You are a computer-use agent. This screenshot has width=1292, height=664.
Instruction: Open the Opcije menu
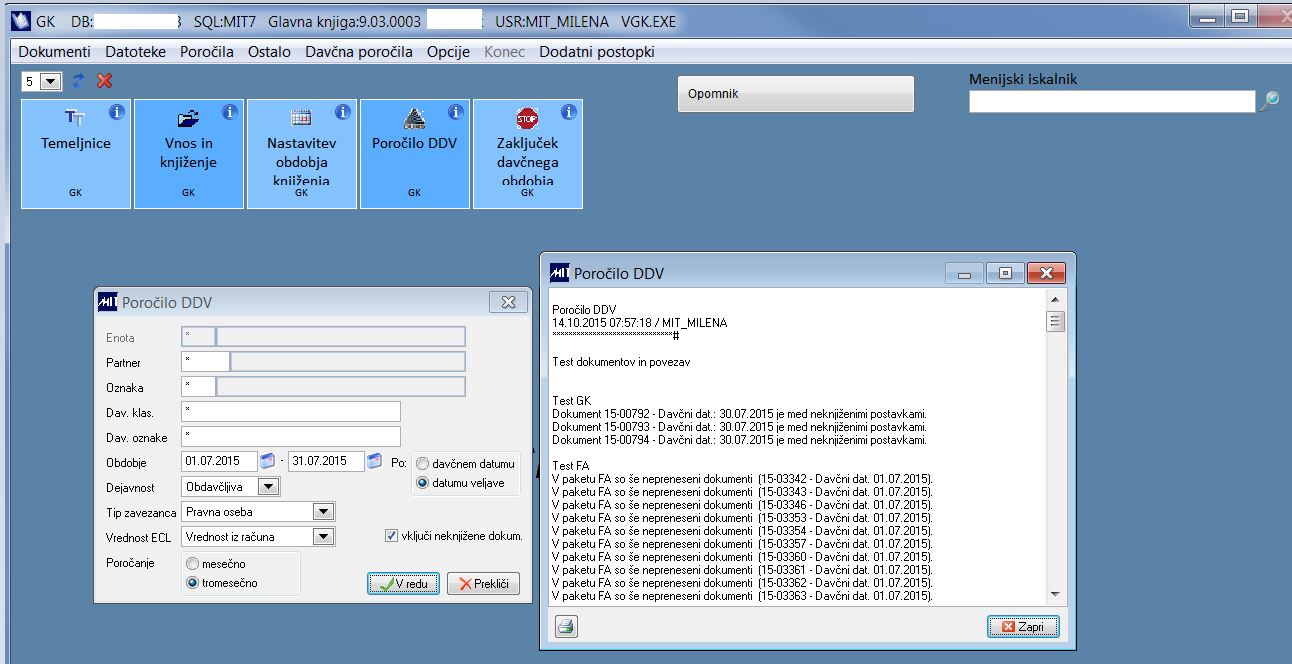tap(448, 52)
